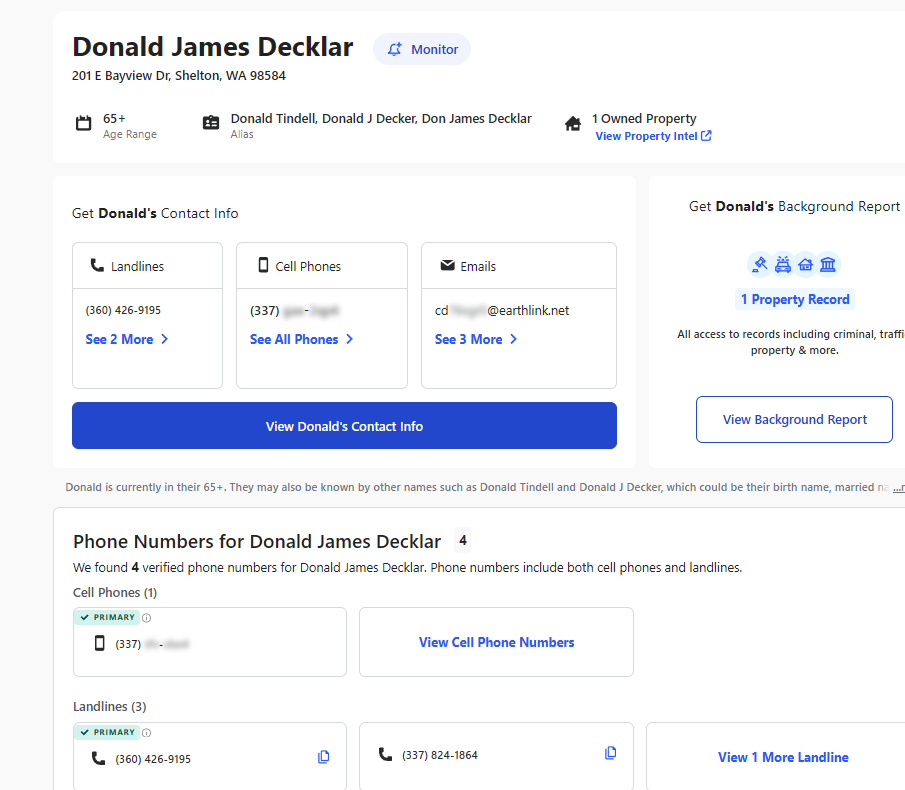Copy the (360) 426-9195 landline number
Screen dimensions: 905x790
(x=324, y=757)
